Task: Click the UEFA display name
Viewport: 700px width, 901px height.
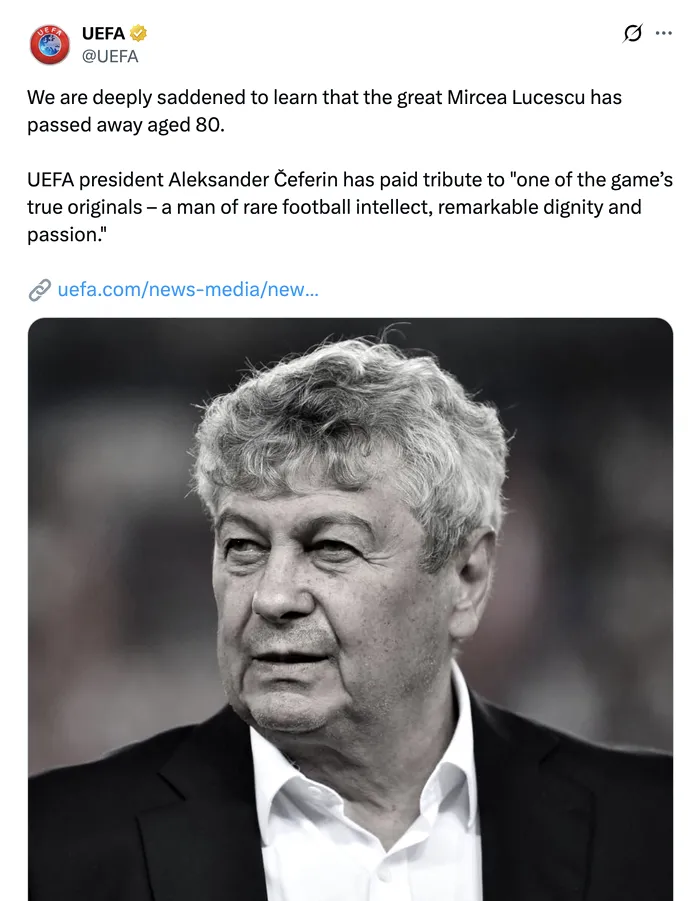Action: tap(103, 34)
